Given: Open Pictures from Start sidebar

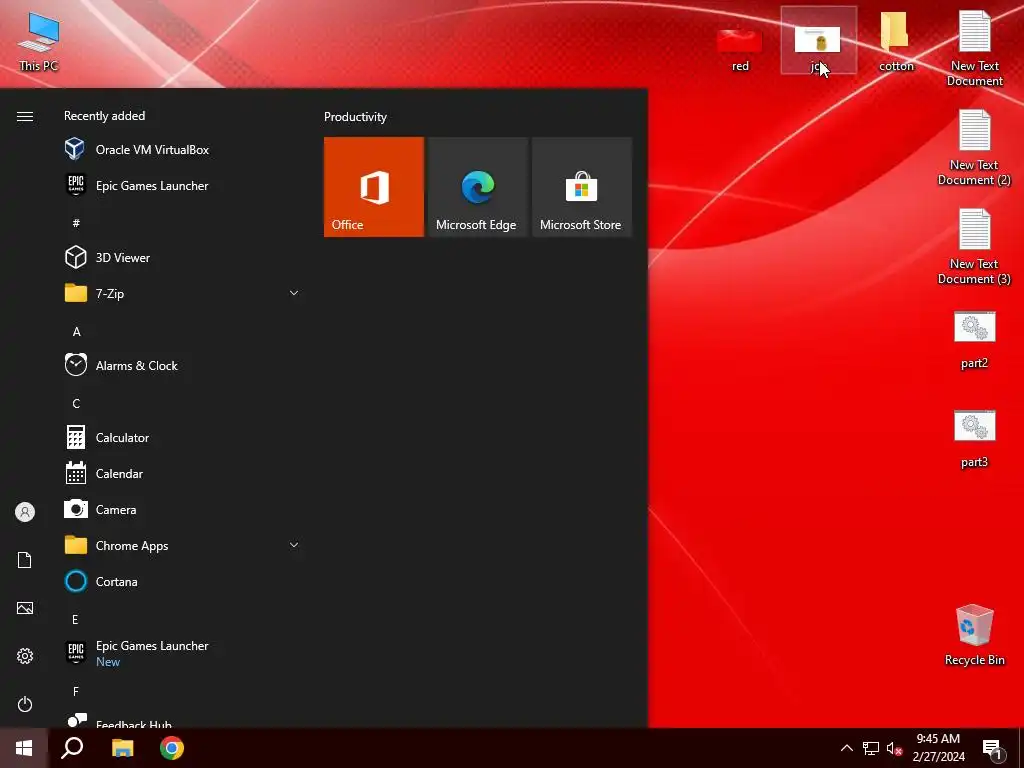Looking at the screenshot, I should point(25,608).
